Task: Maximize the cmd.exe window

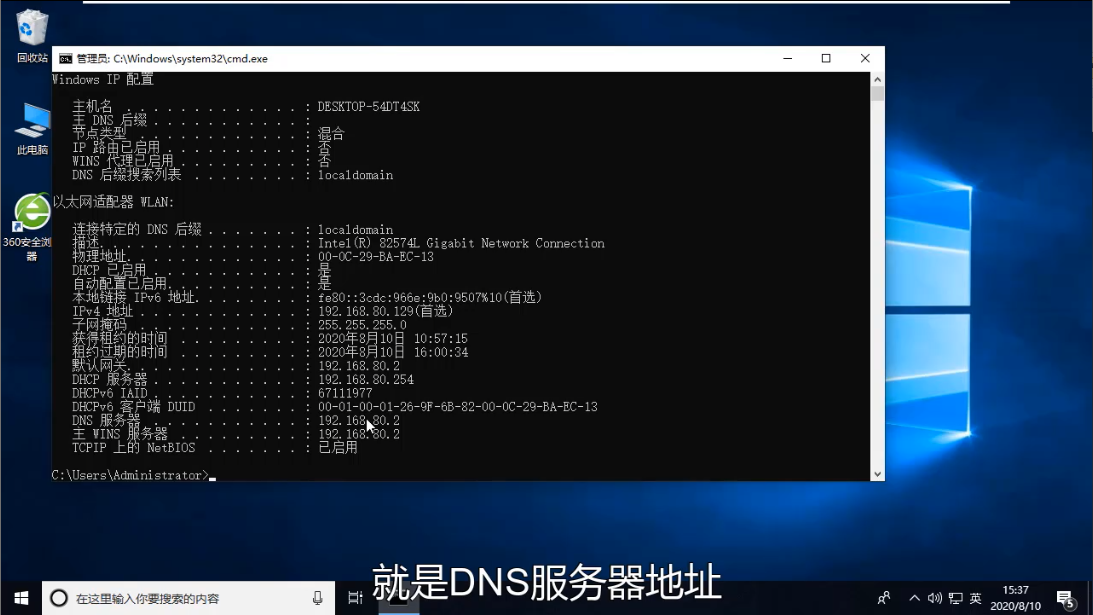Action: 826,59
